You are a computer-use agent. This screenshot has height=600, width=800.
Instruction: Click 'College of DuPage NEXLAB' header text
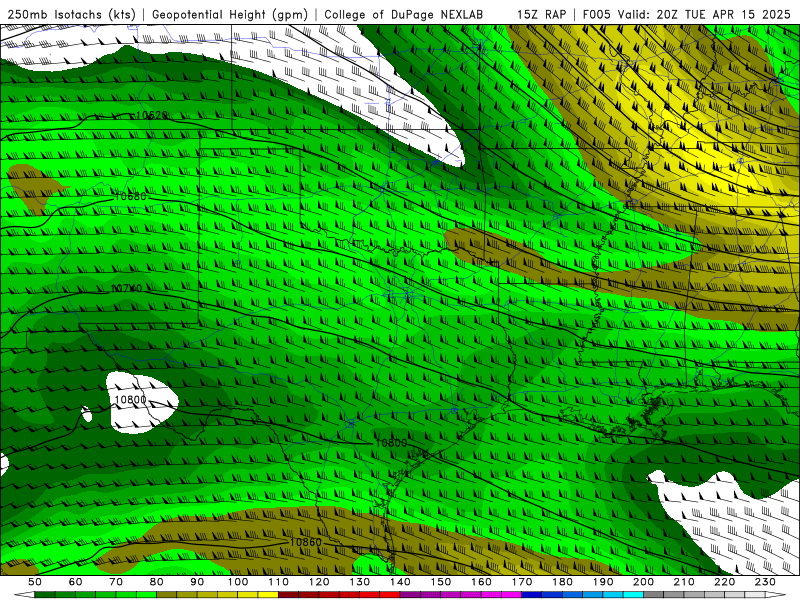404,15
